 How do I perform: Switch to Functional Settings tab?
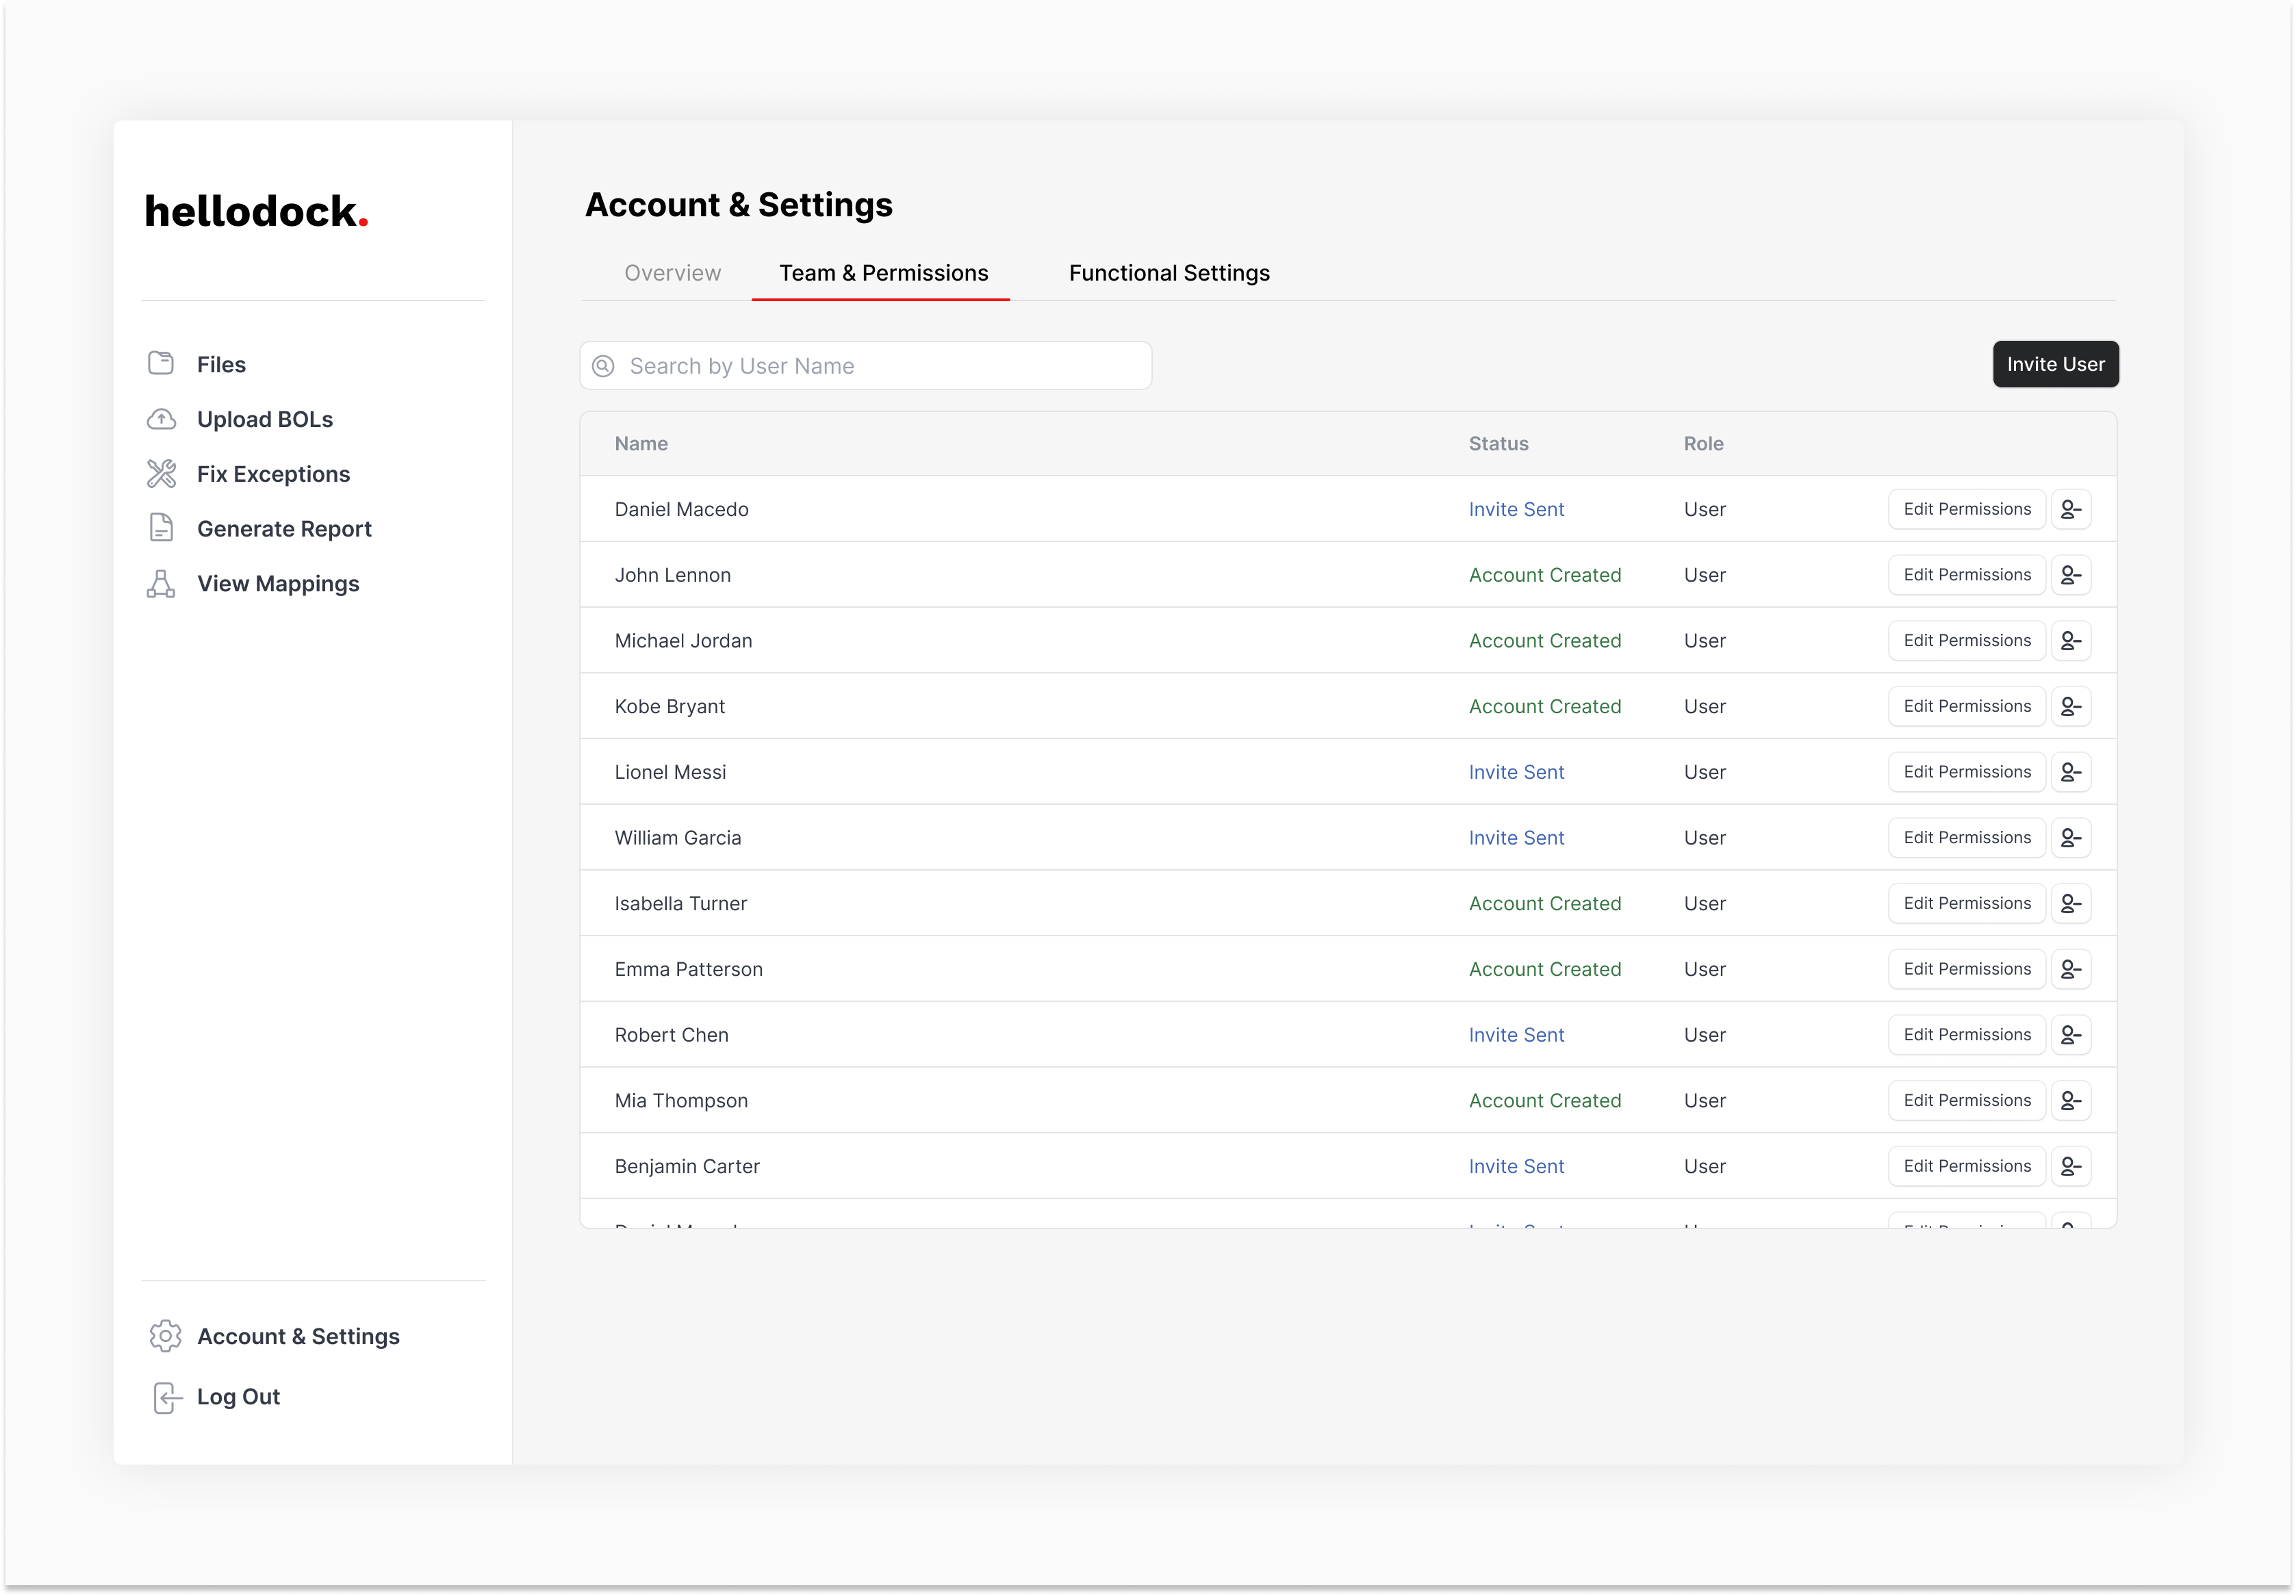coord(1169,273)
